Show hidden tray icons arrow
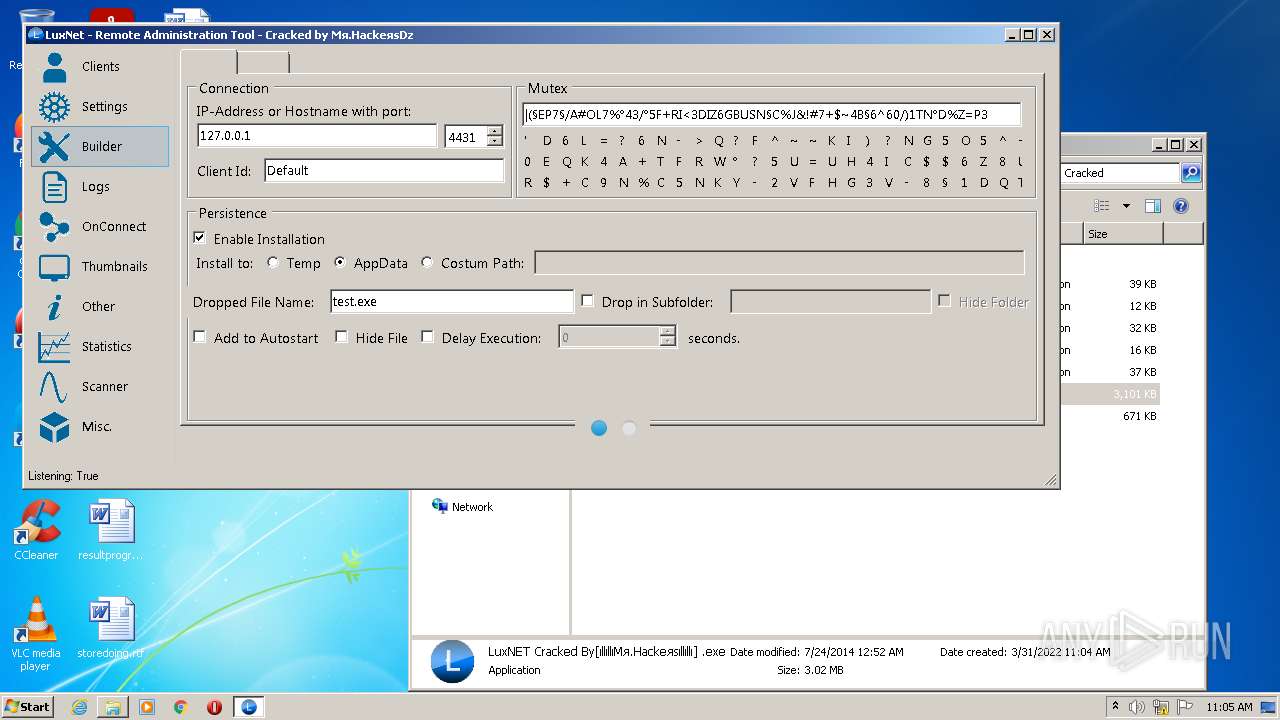Screen dimensions: 1280x720 [x=1115, y=707]
